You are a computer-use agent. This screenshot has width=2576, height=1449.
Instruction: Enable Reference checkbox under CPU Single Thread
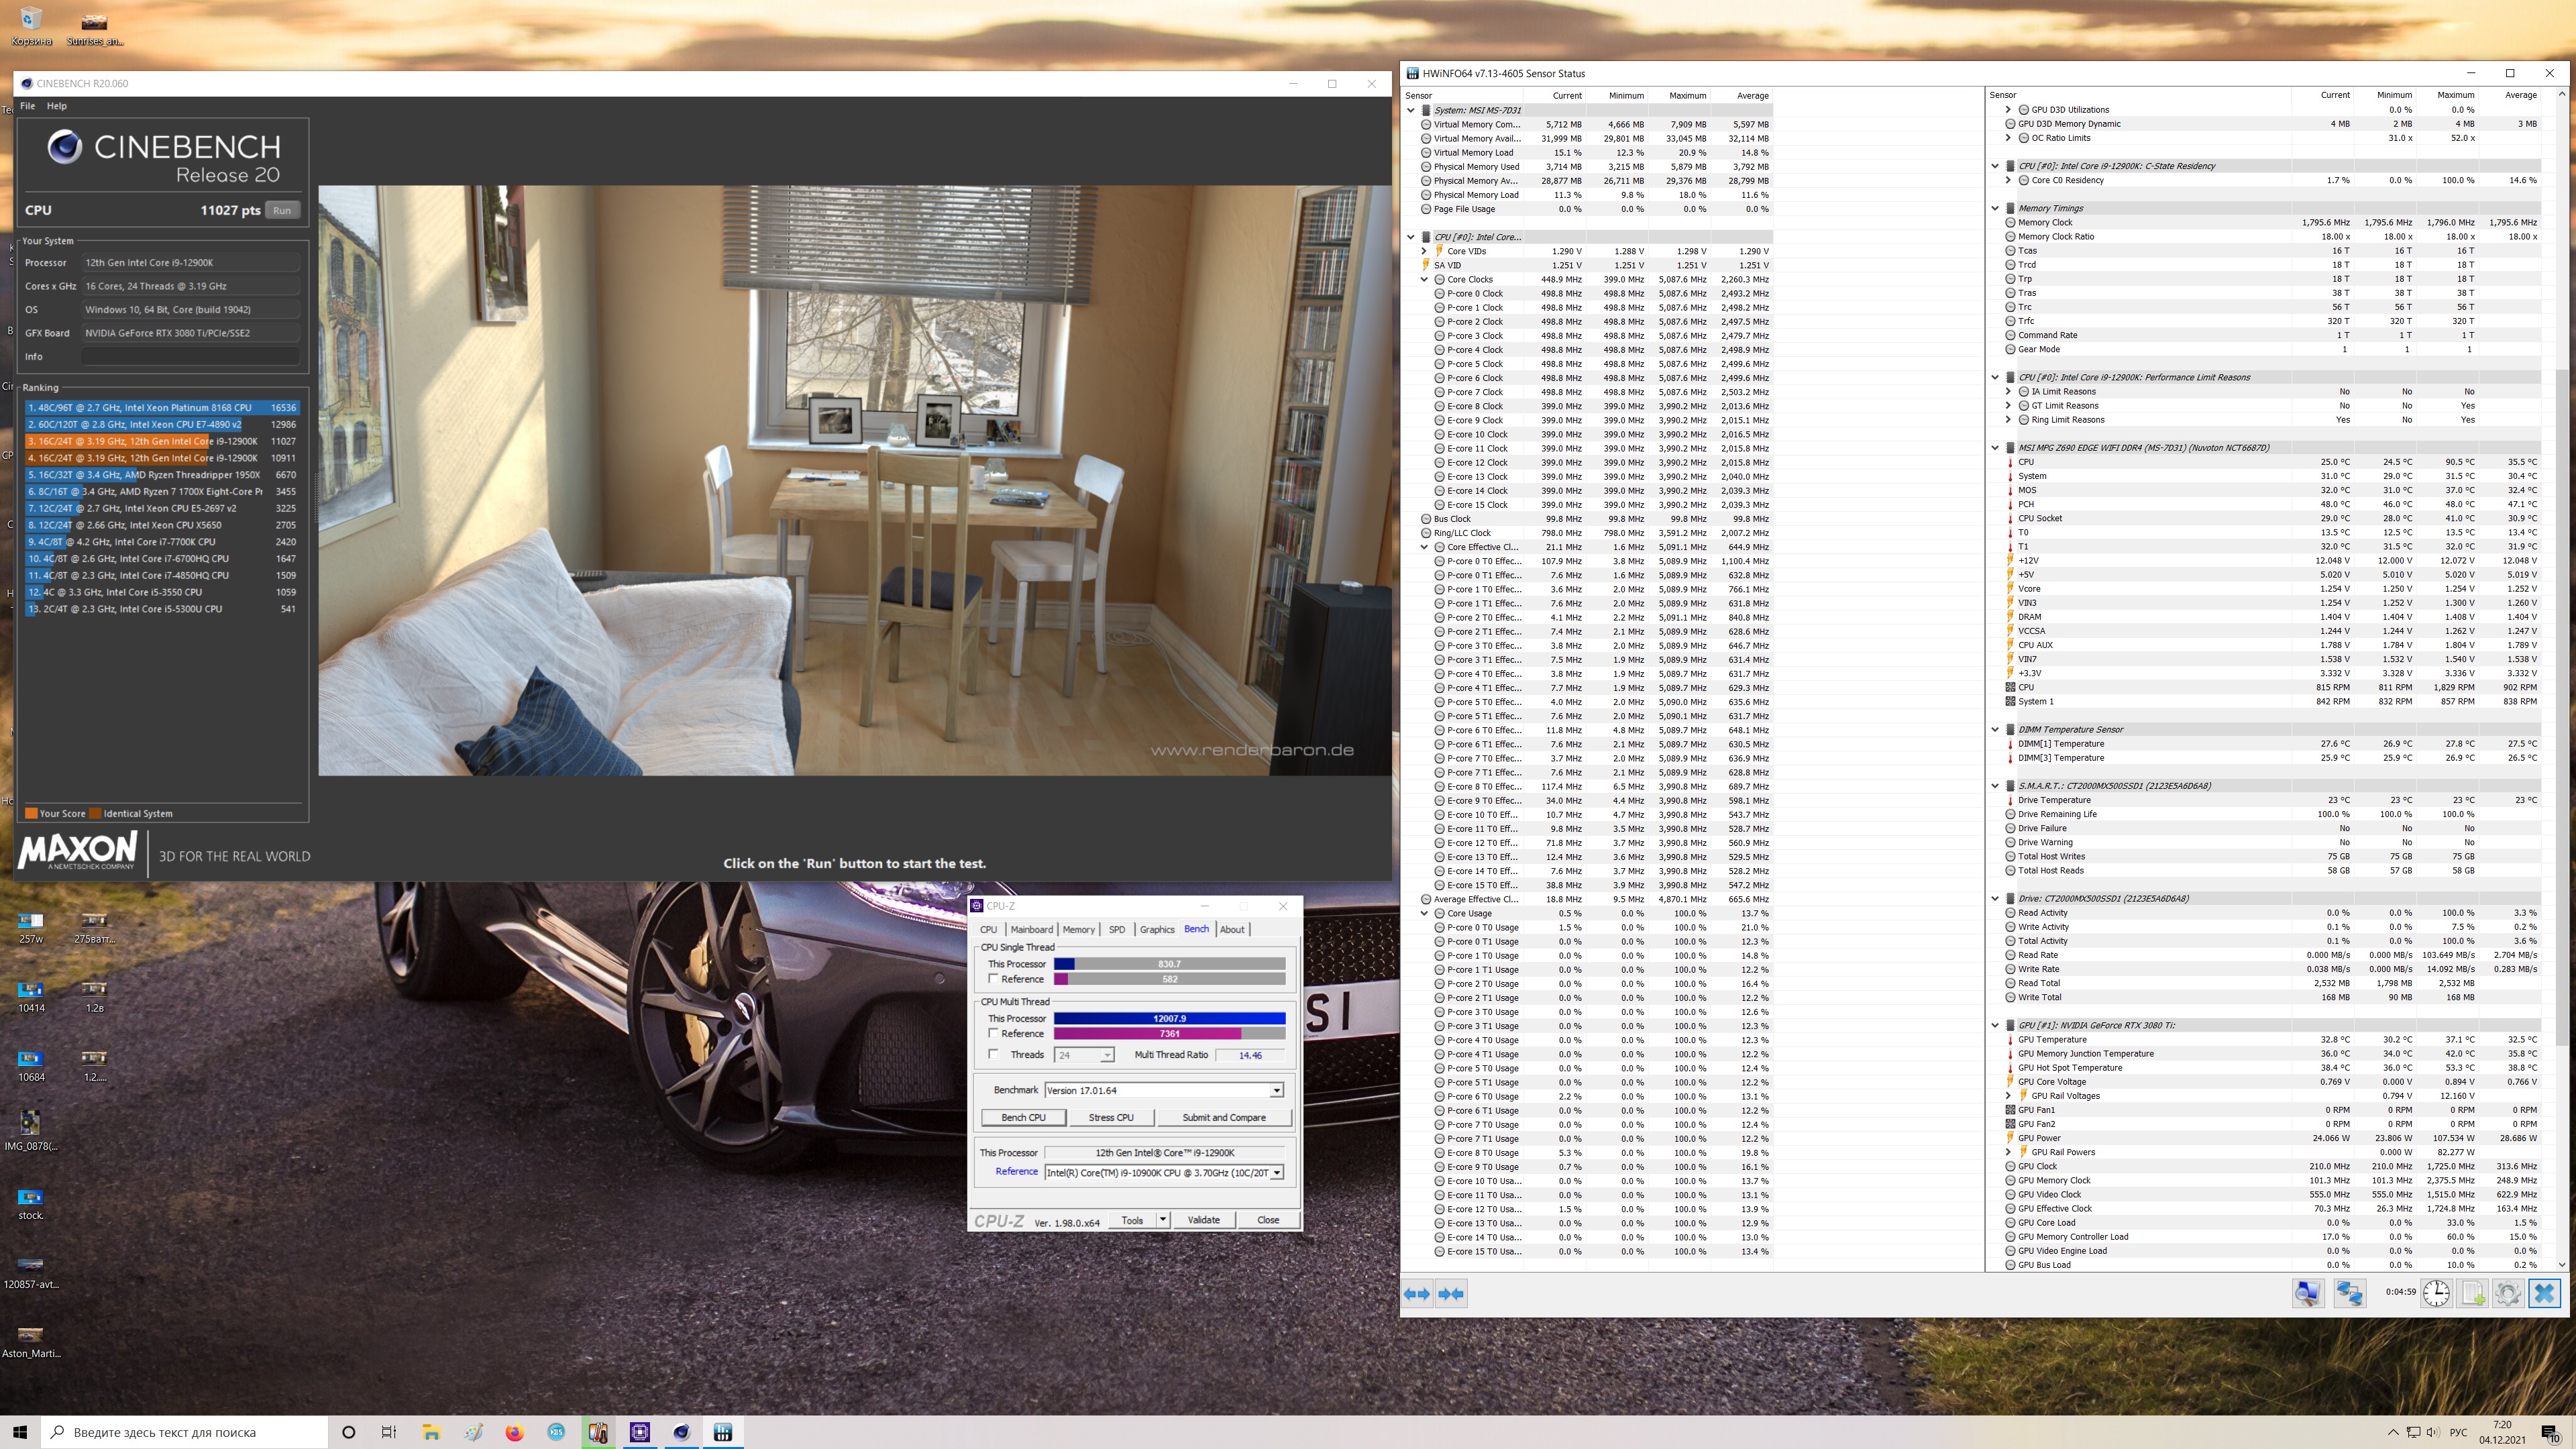[993, 979]
